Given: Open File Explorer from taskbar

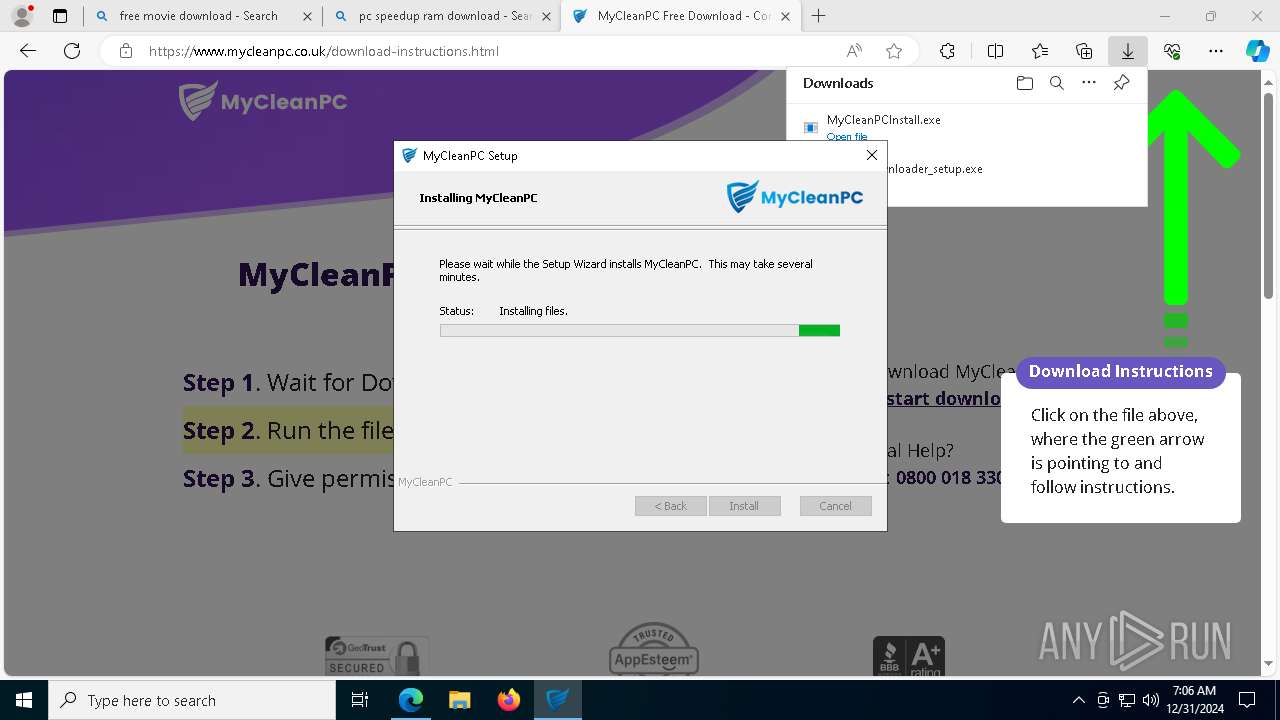Looking at the screenshot, I should click(x=460, y=700).
